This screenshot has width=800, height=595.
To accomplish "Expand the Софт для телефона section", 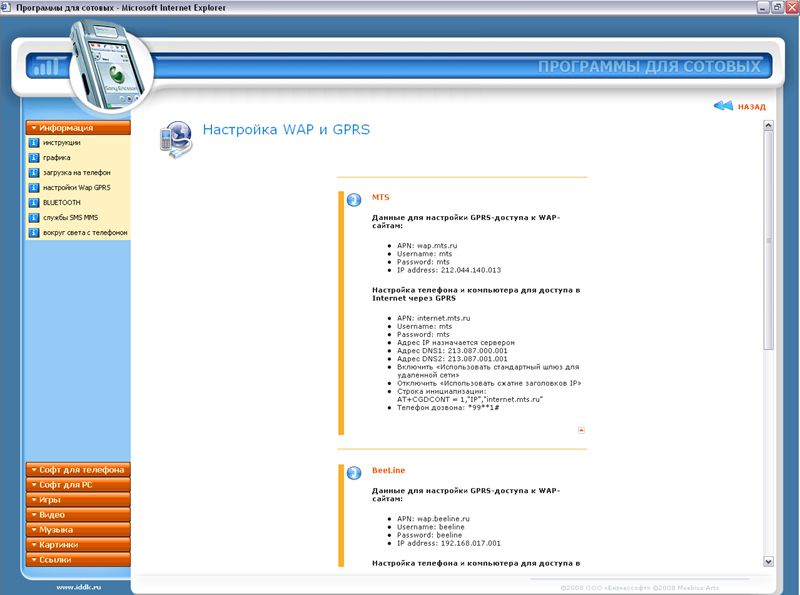I will pyautogui.click(x=78, y=469).
